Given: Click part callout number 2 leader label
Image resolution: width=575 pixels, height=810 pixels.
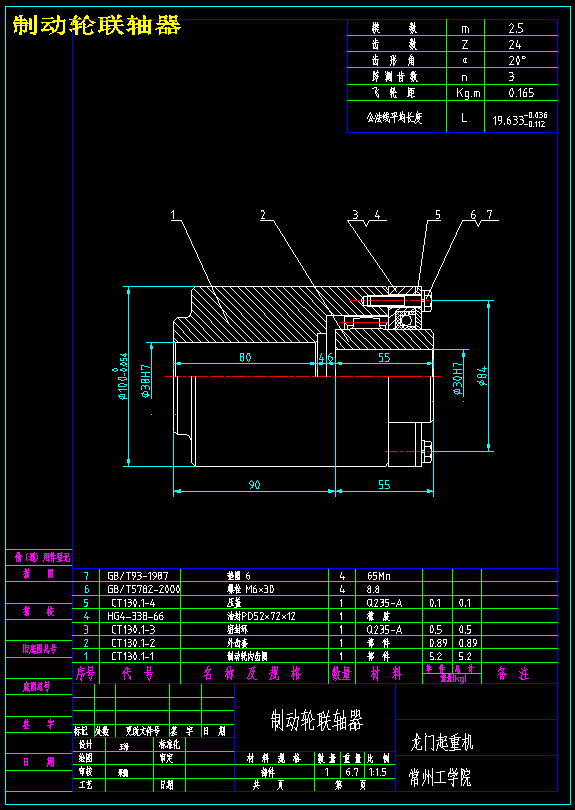Looking at the screenshot, I should (263, 215).
